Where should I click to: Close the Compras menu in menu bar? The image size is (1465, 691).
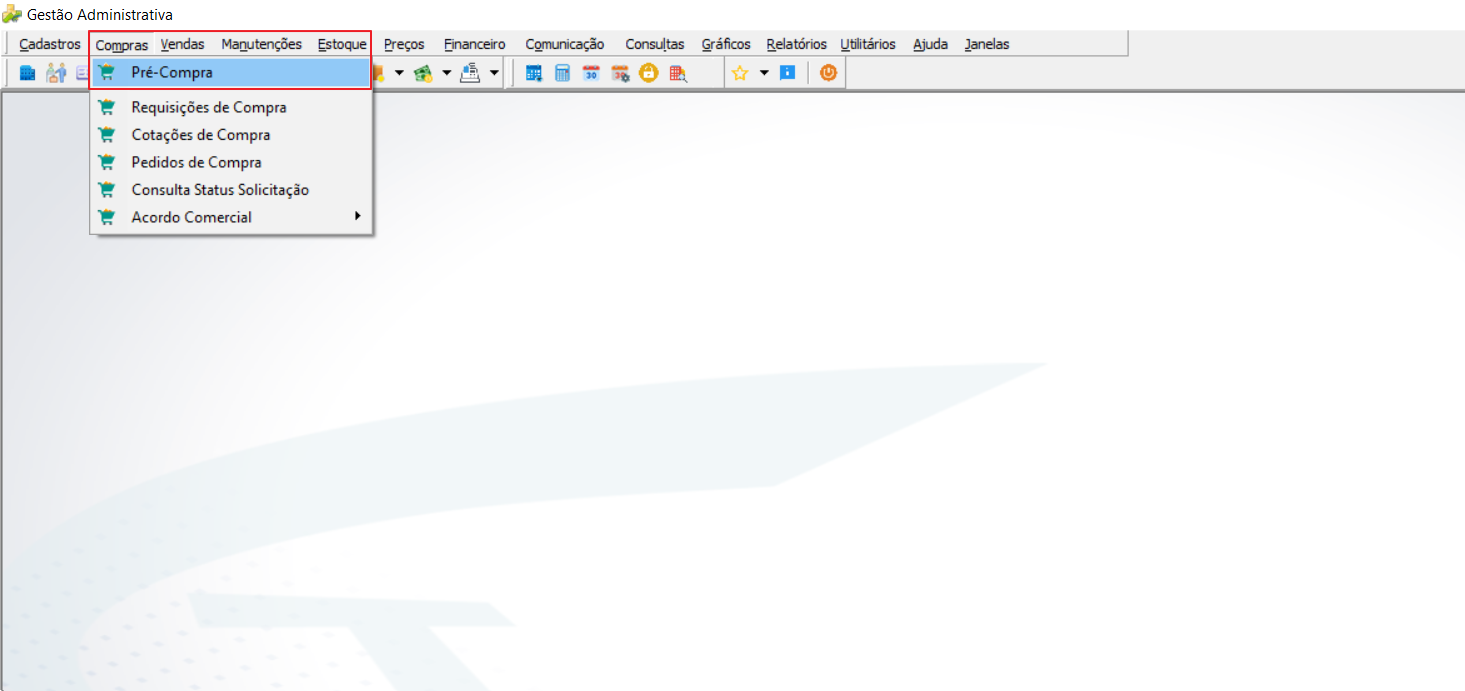pos(122,45)
